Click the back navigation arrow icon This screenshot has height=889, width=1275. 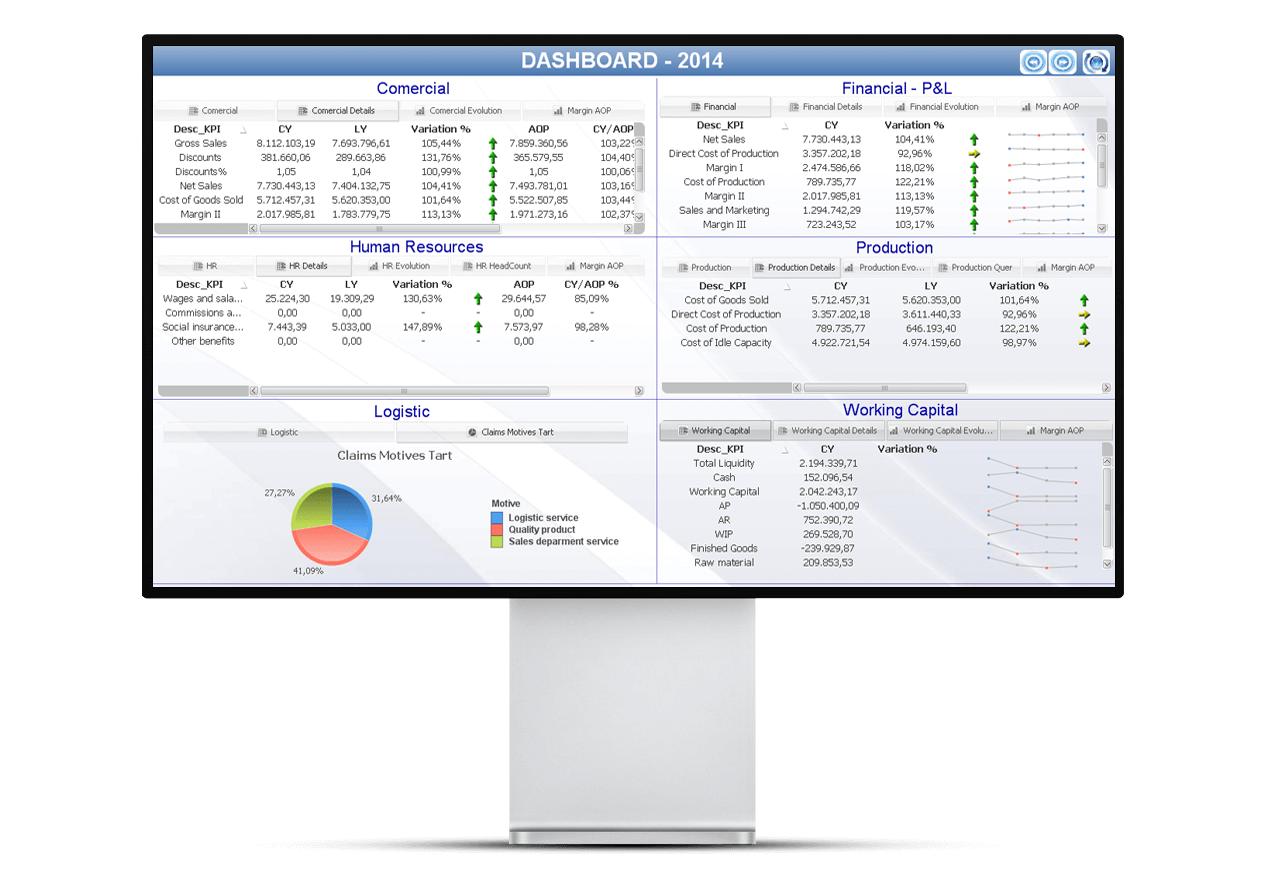coord(1034,62)
